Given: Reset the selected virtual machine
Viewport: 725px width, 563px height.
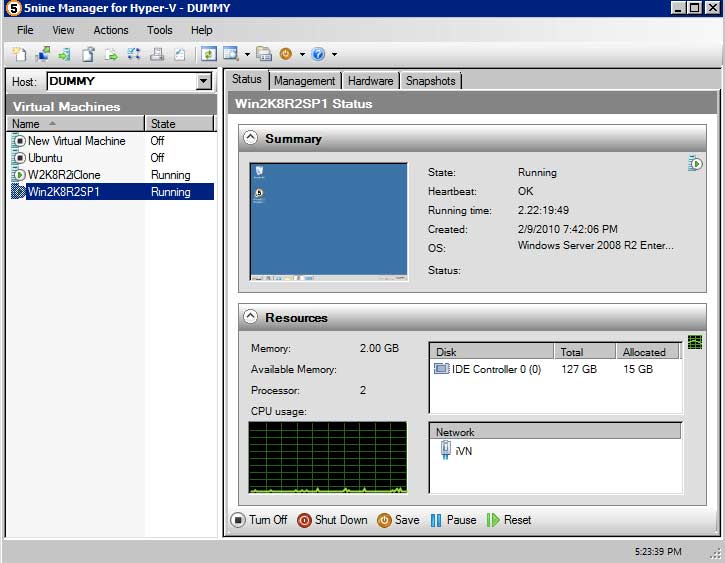Looking at the screenshot, I should 509,520.
